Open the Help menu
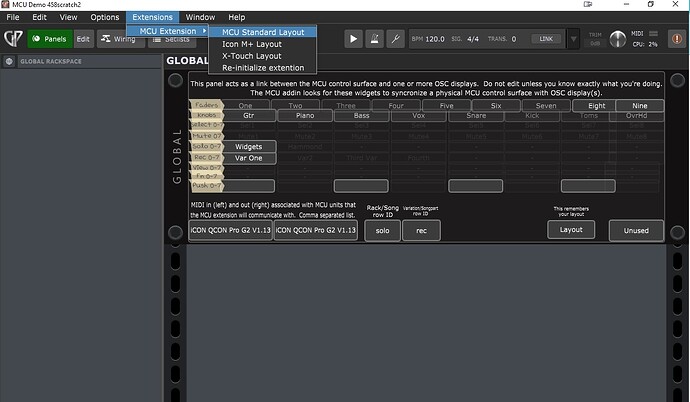The height and width of the screenshot is (402, 690). 237,17
